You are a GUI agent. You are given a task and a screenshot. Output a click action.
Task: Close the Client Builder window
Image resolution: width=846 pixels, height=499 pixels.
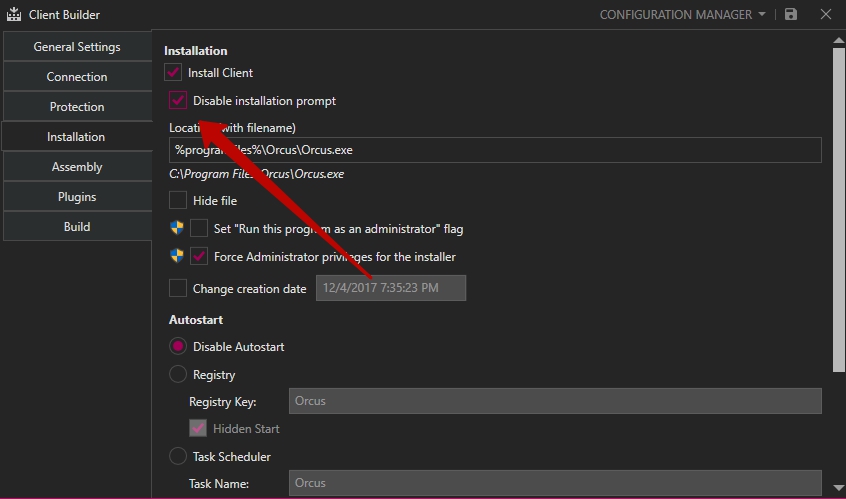click(825, 15)
